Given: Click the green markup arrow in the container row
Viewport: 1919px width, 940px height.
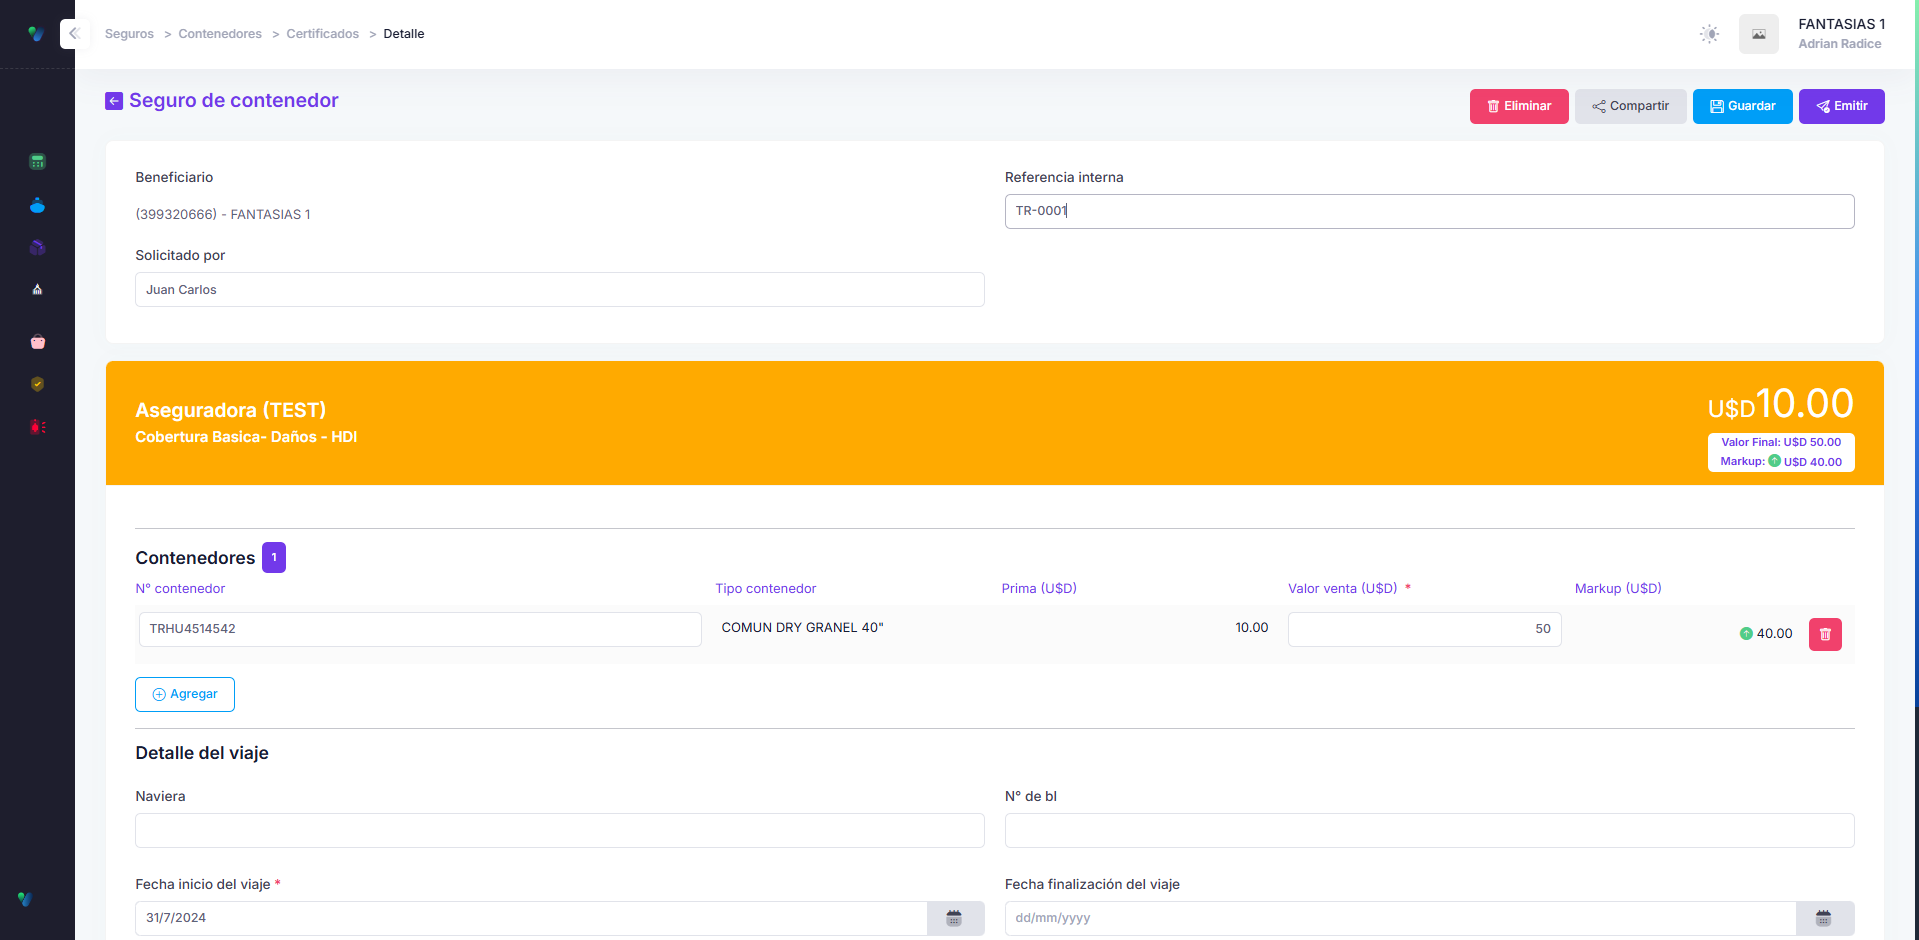Looking at the screenshot, I should click(1746, 634).
